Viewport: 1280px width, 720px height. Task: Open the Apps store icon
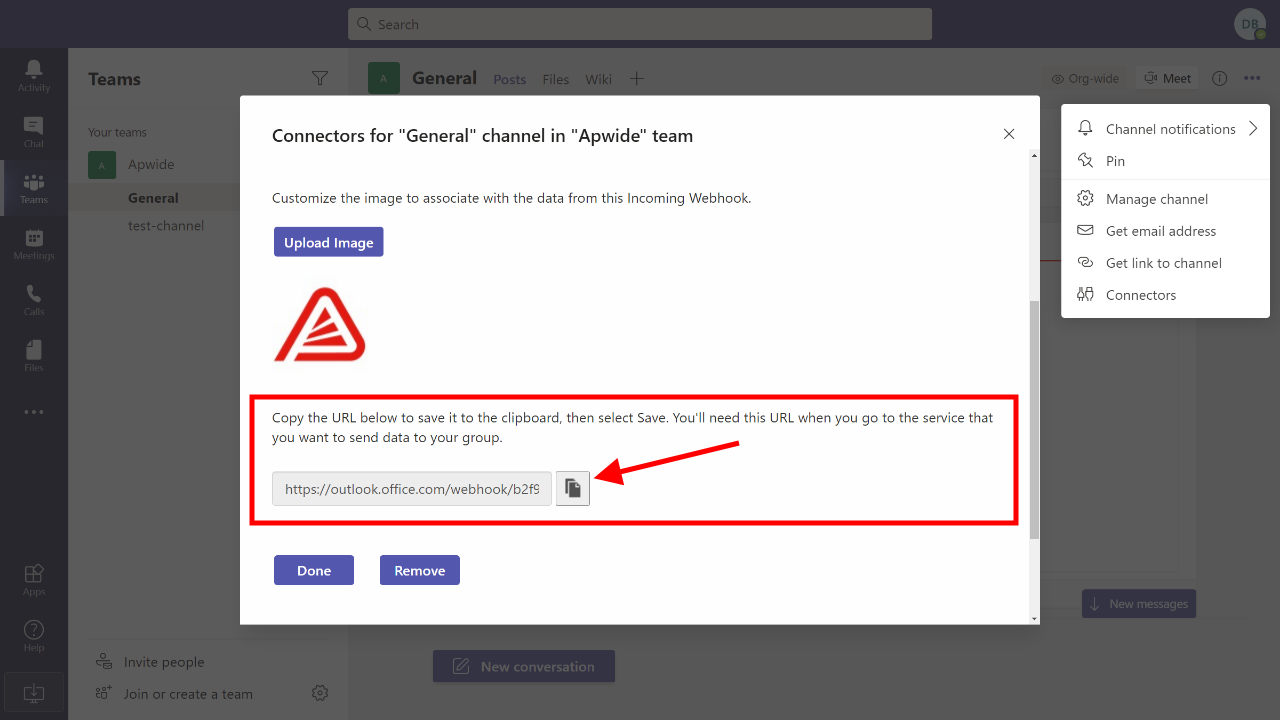click(x=34, y=579)
